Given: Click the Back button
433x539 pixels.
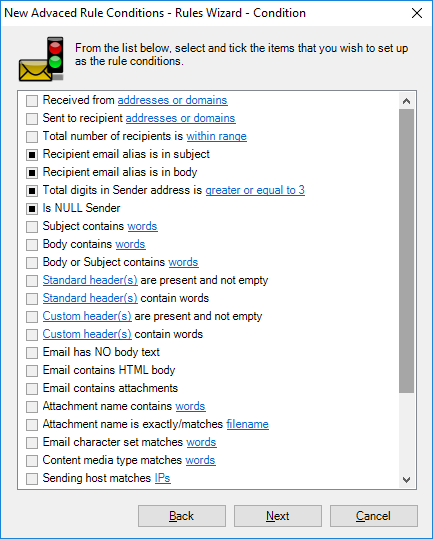Looking at the screenshot, I should 182,516.
